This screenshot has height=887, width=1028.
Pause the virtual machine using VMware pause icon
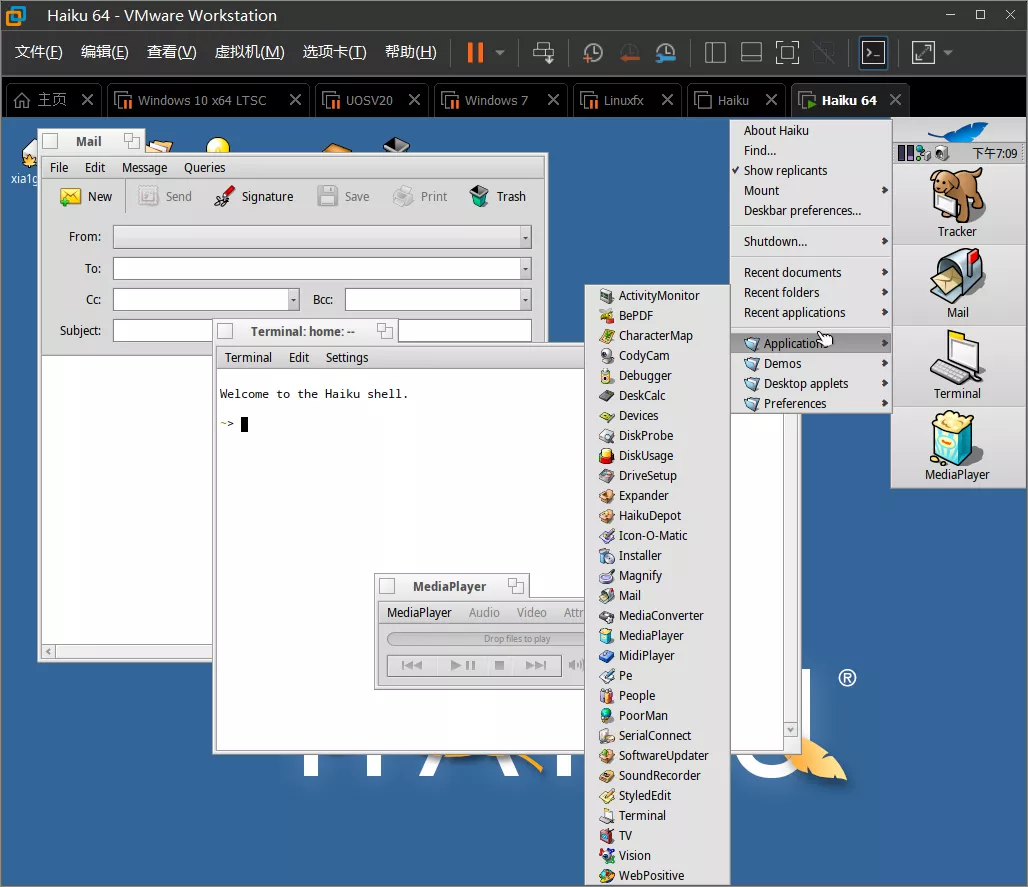(475, 53)
